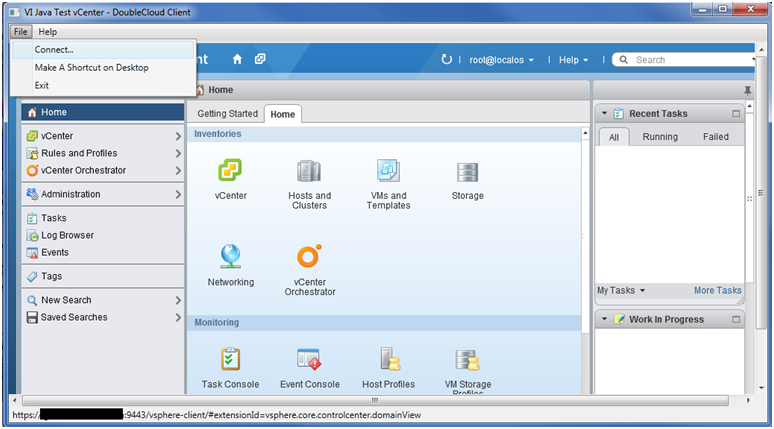
Task: Click the horizontal scrollbar at the bottom
Action: point(375,400)
